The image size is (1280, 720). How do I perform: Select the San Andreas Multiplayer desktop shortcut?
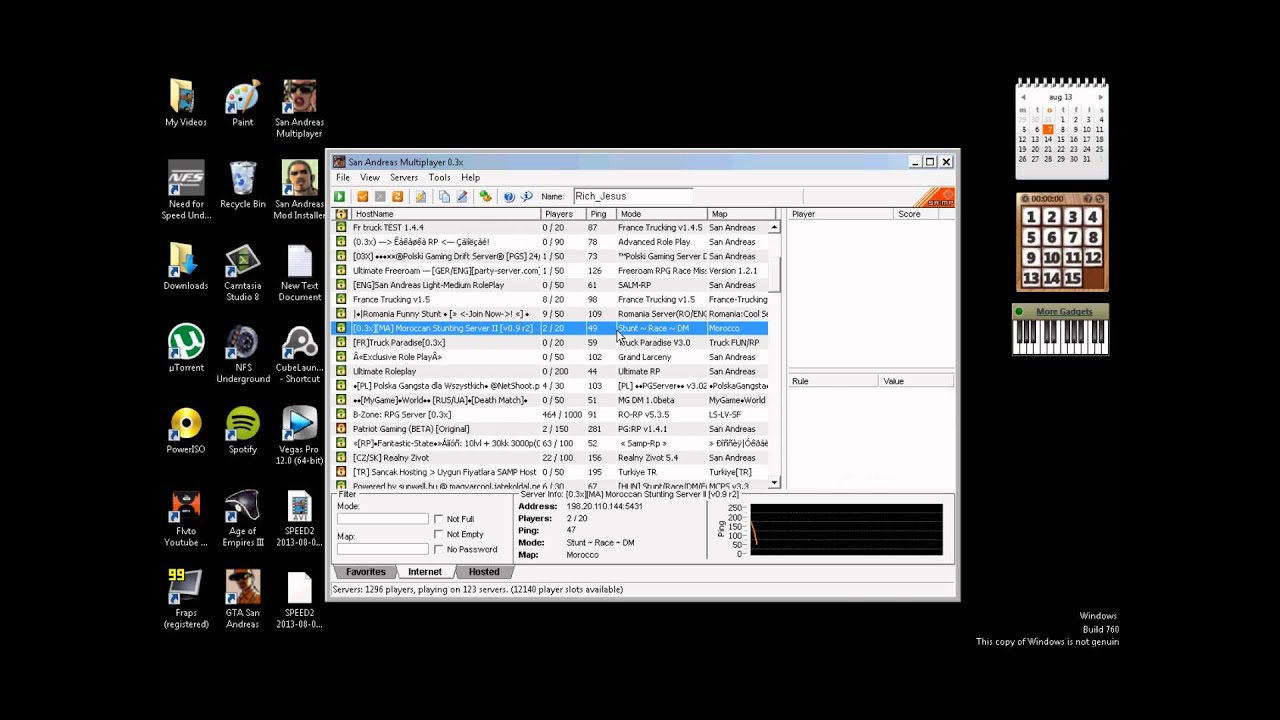coord(299,109)
